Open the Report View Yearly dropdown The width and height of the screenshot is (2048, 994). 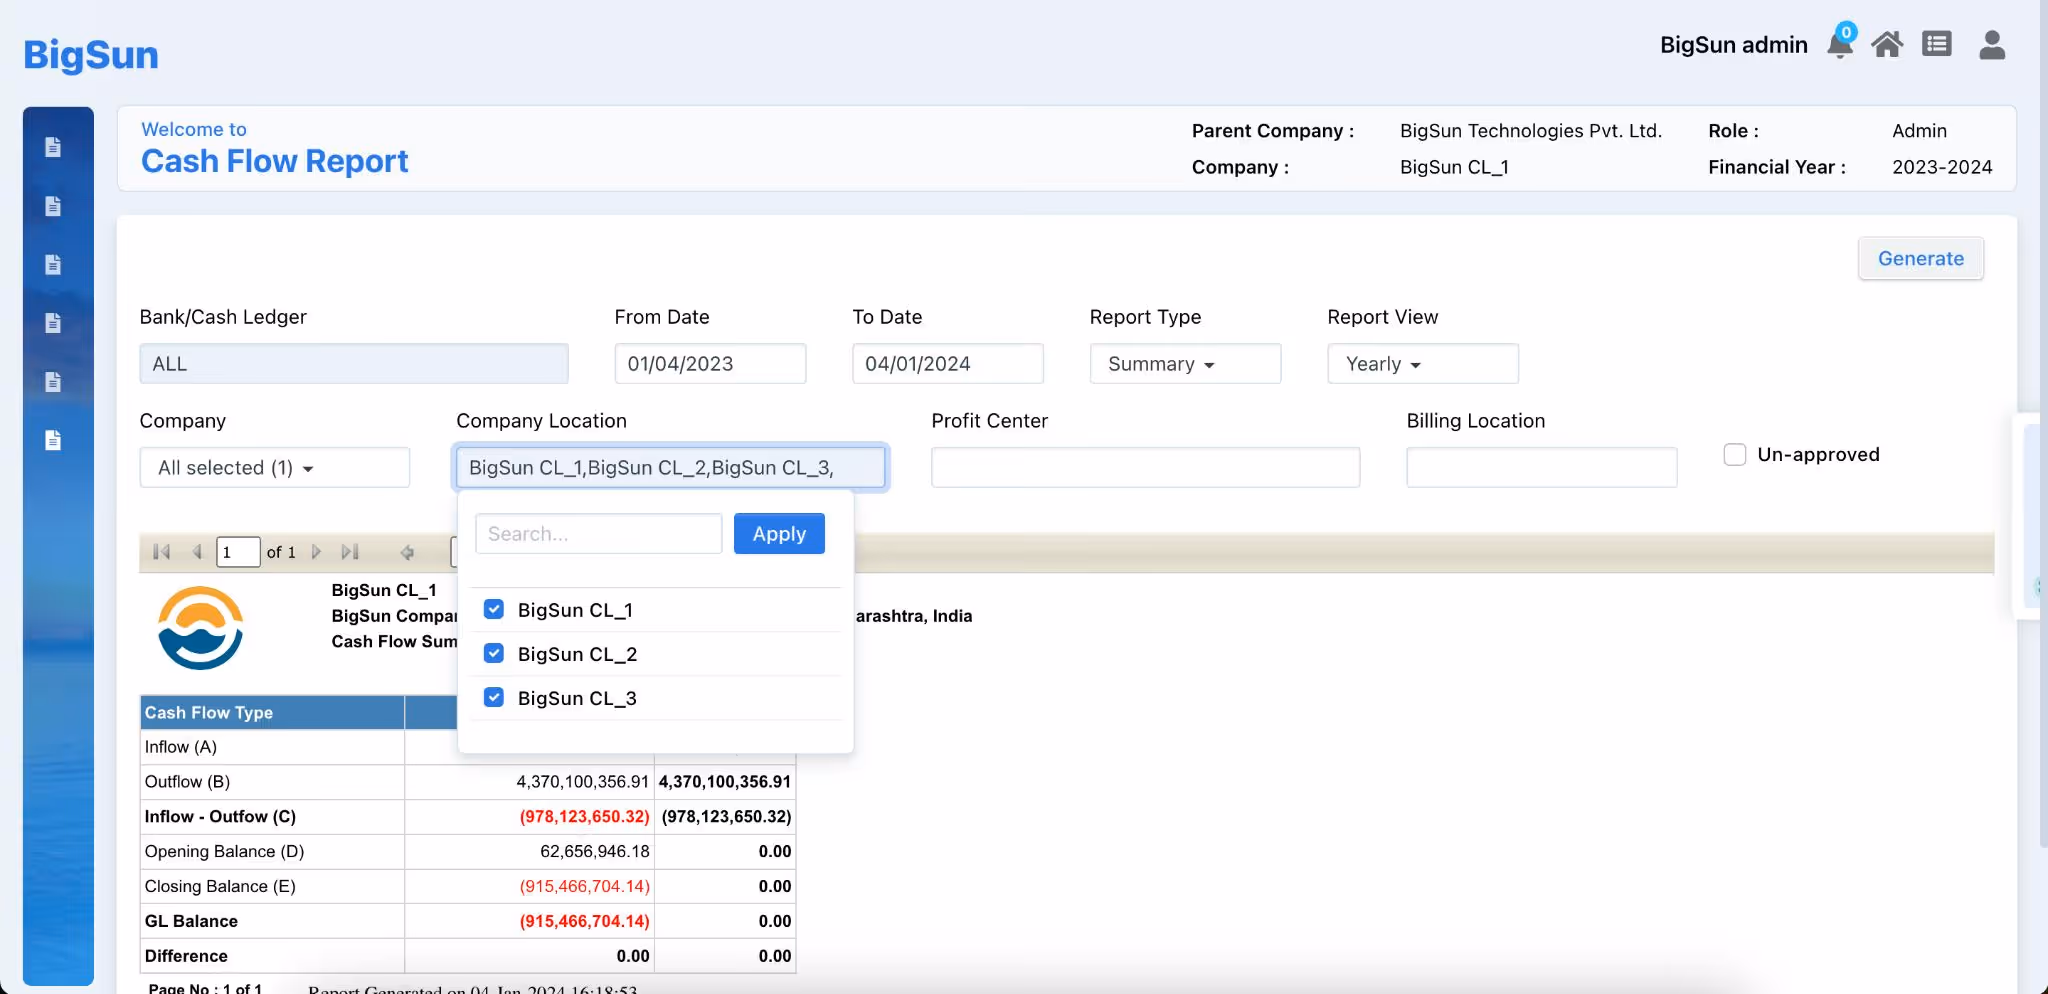[1423, 364]
